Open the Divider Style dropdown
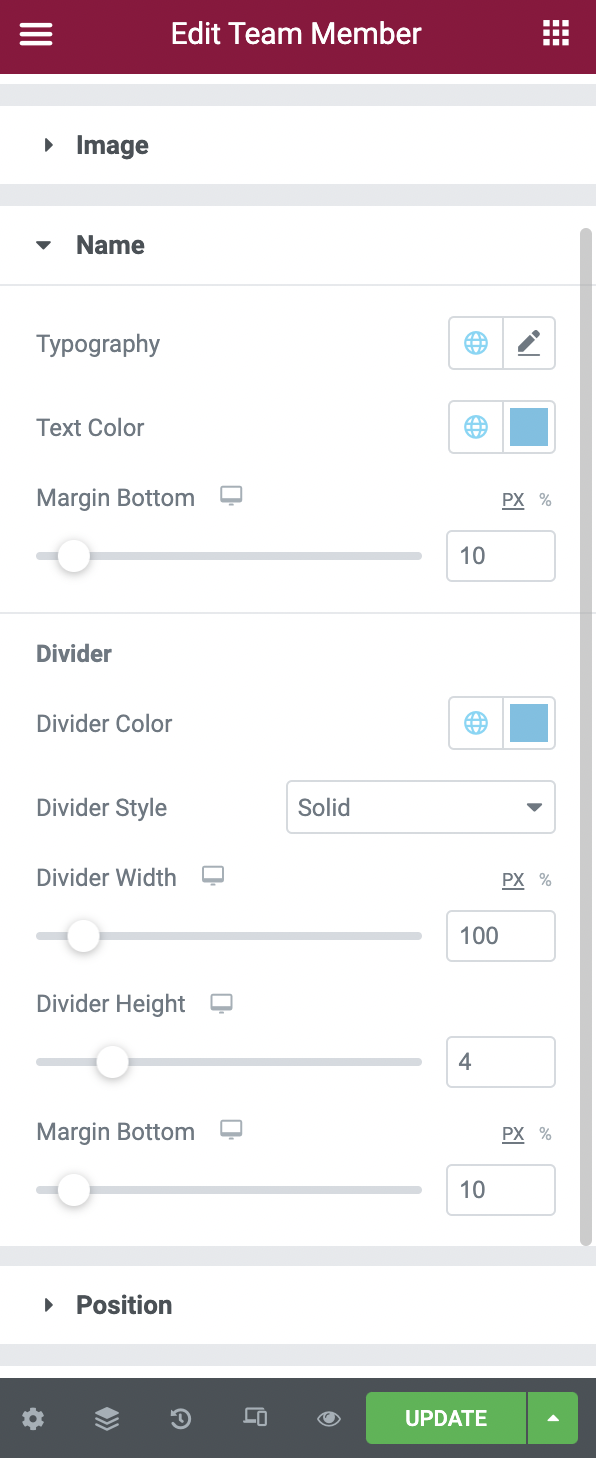The image size is (596, 1458). coord(420,807)
